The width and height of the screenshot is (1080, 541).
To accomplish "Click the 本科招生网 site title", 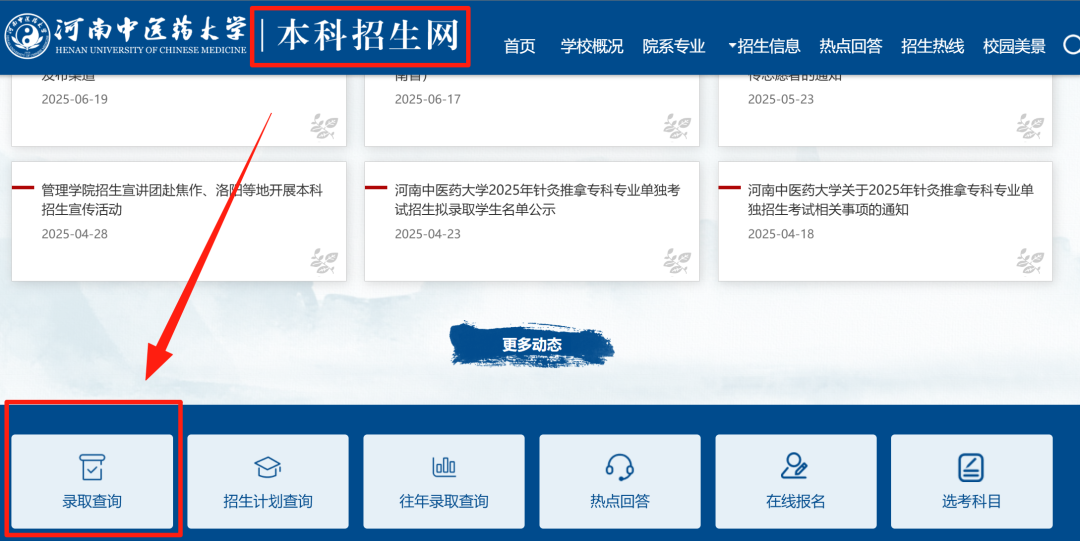I will (x=368, y=36).
